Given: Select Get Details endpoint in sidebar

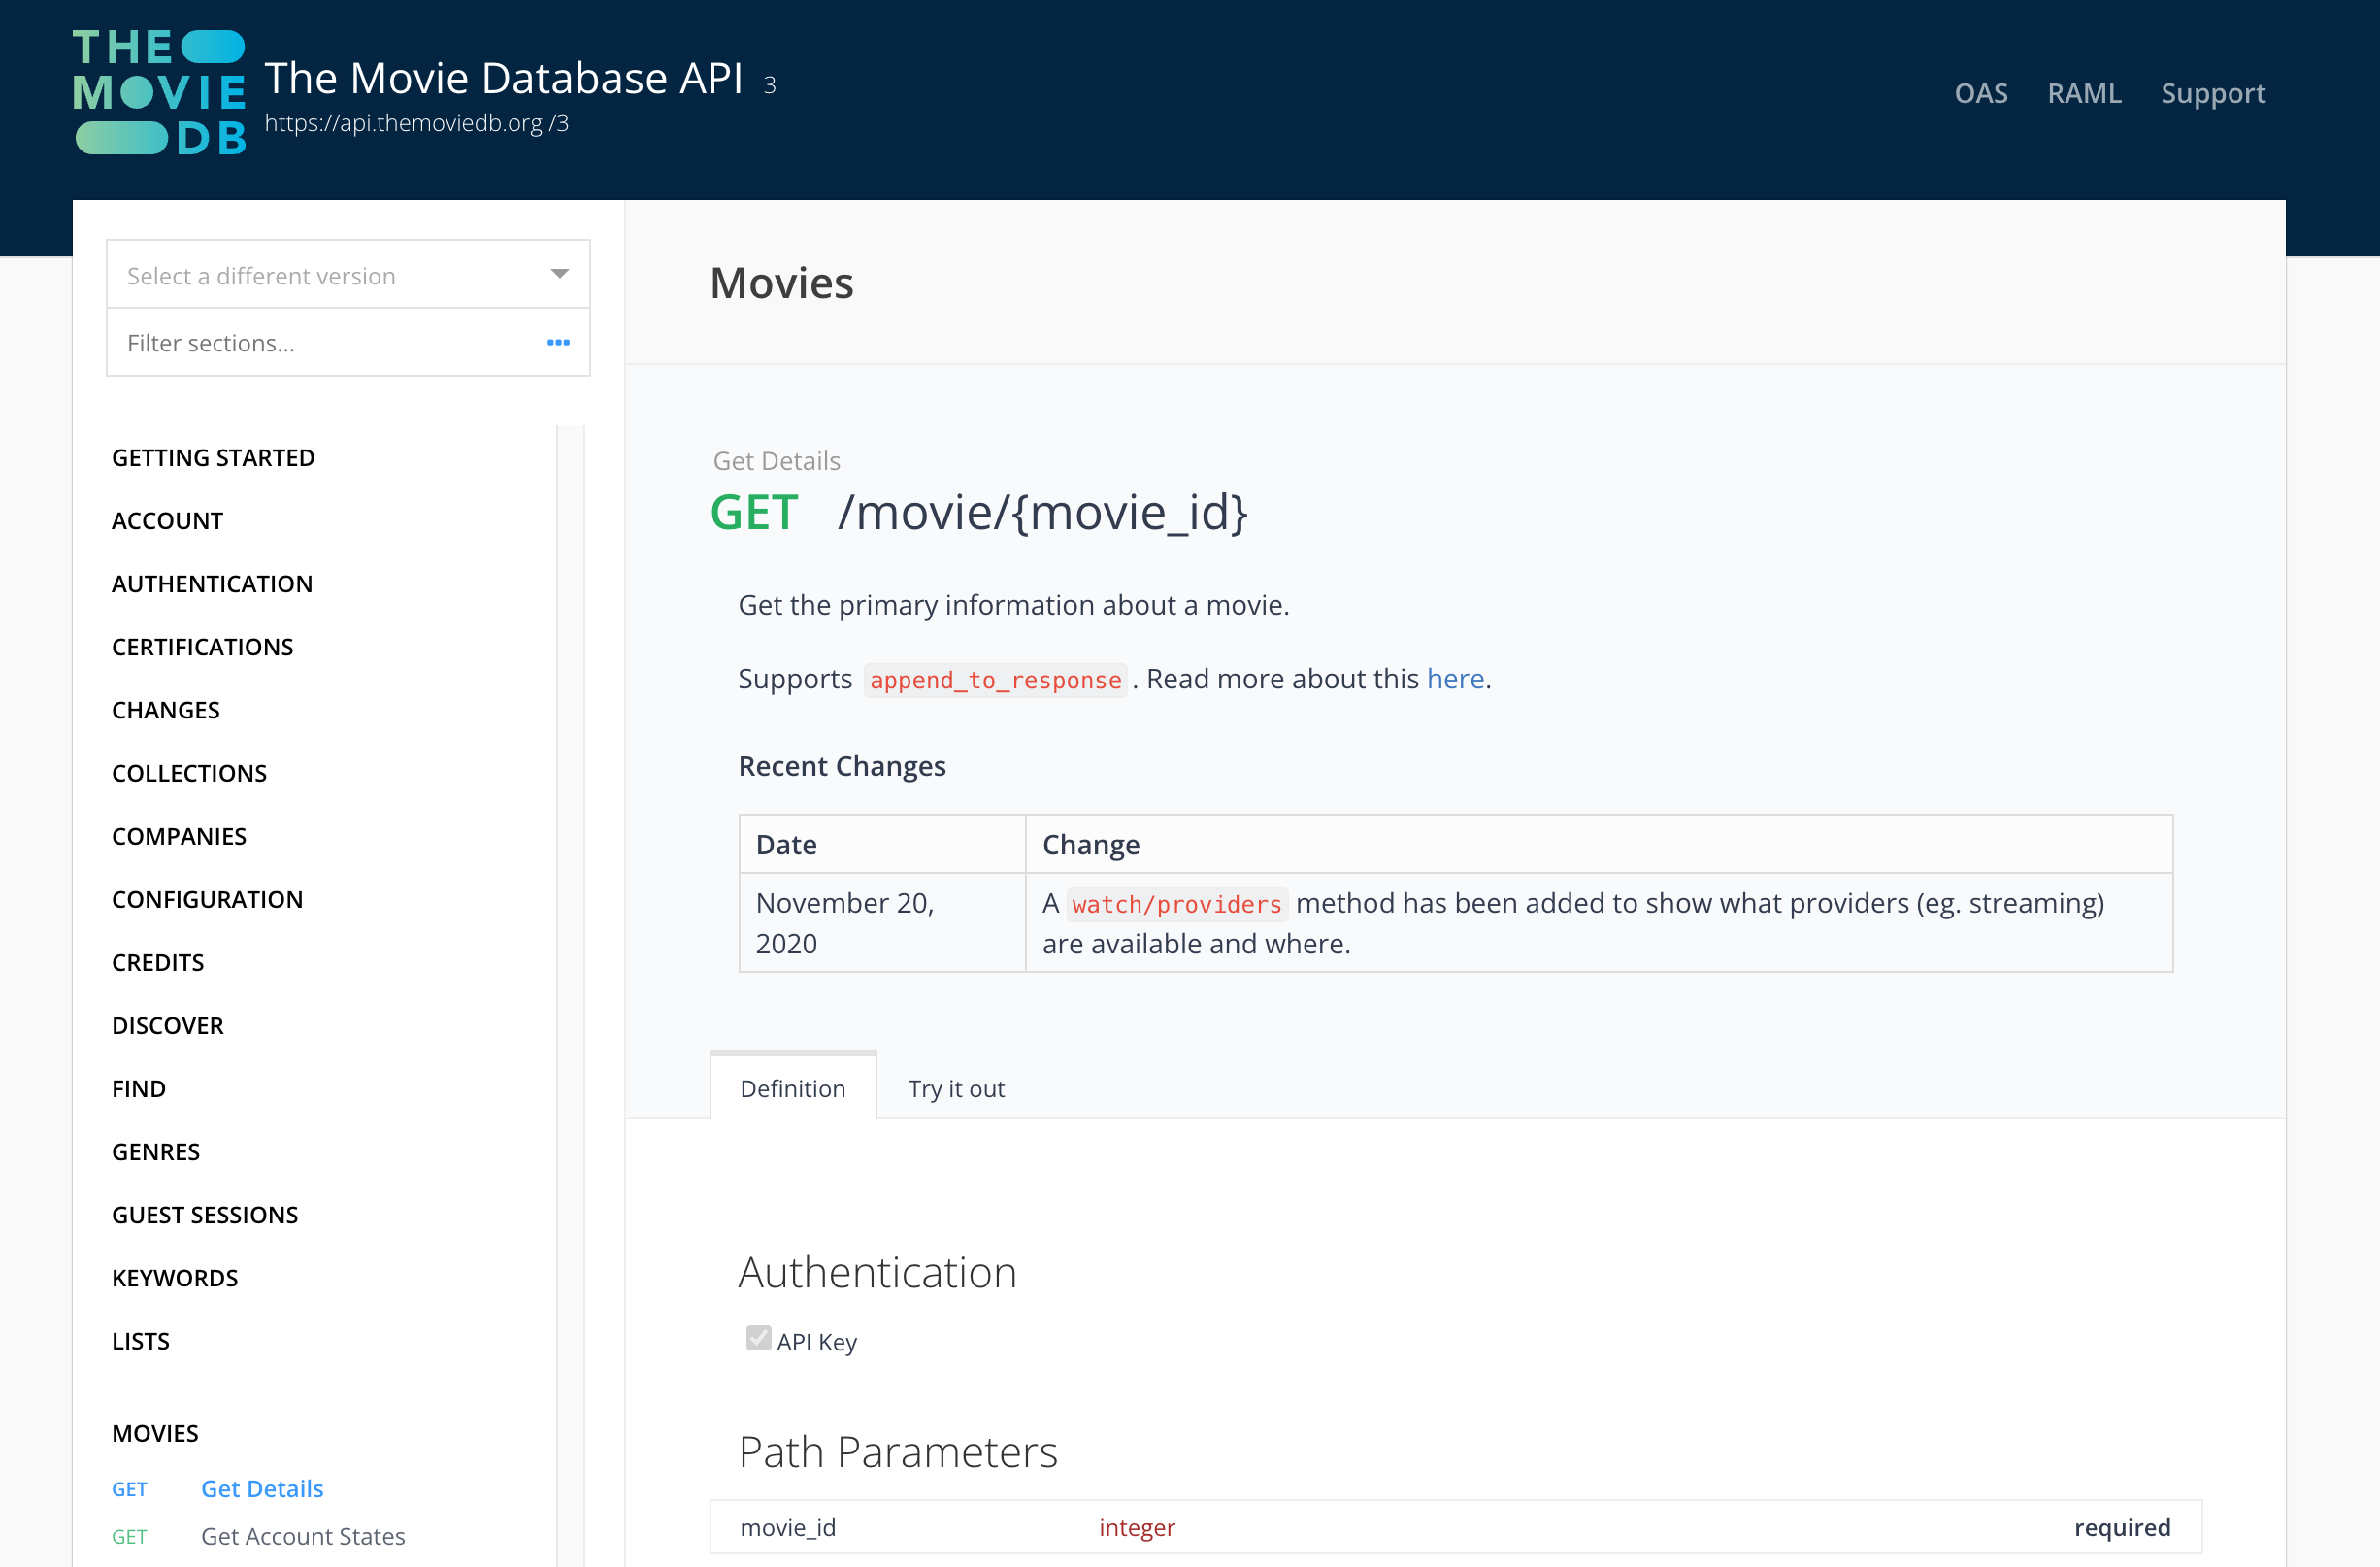Looking at the screenshot, I should pyautogui.click(x=262, y=1487).
